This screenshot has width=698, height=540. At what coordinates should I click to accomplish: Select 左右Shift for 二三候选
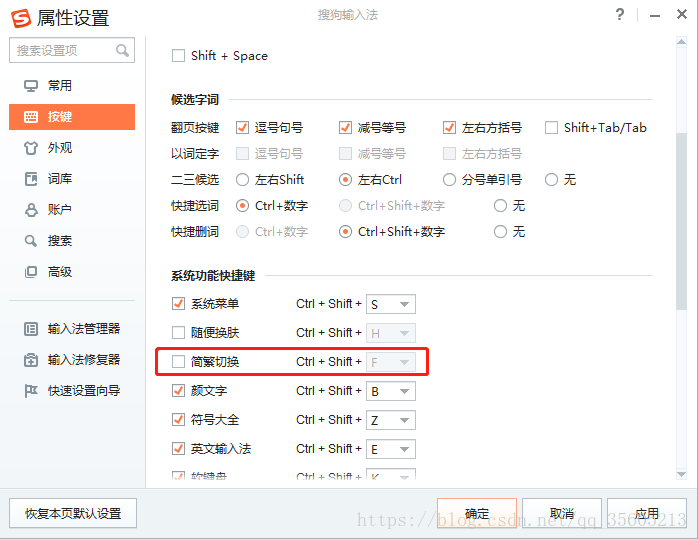(x=242, y=180)
